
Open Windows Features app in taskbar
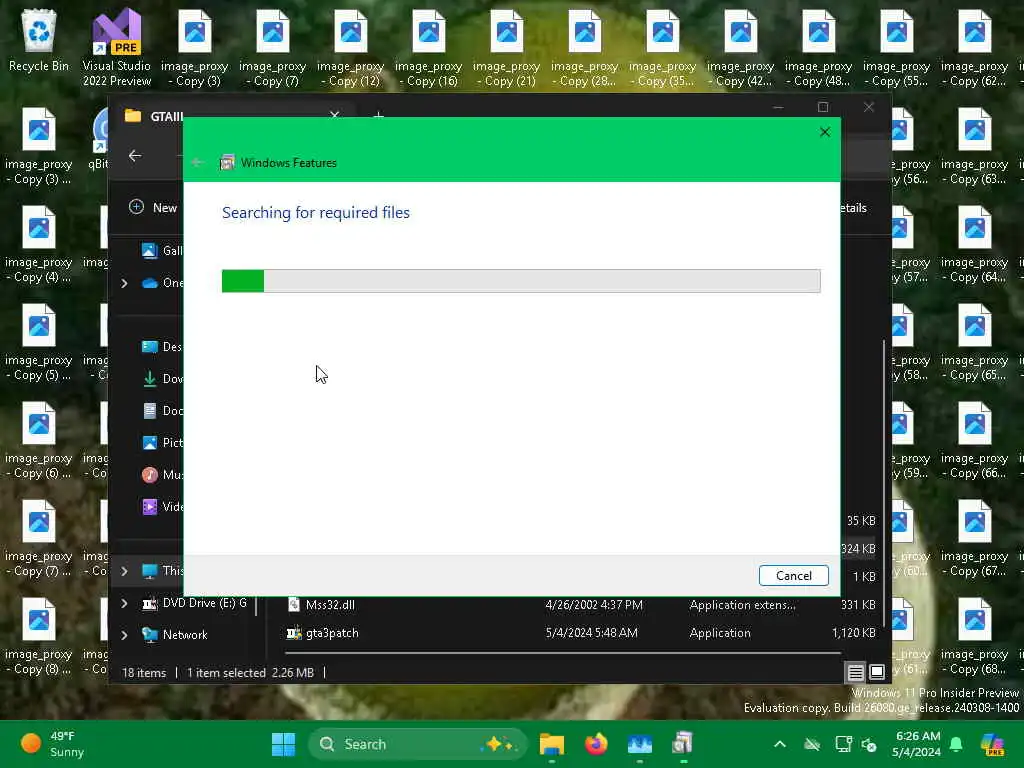pyautogui.click(x=682, y=744)
